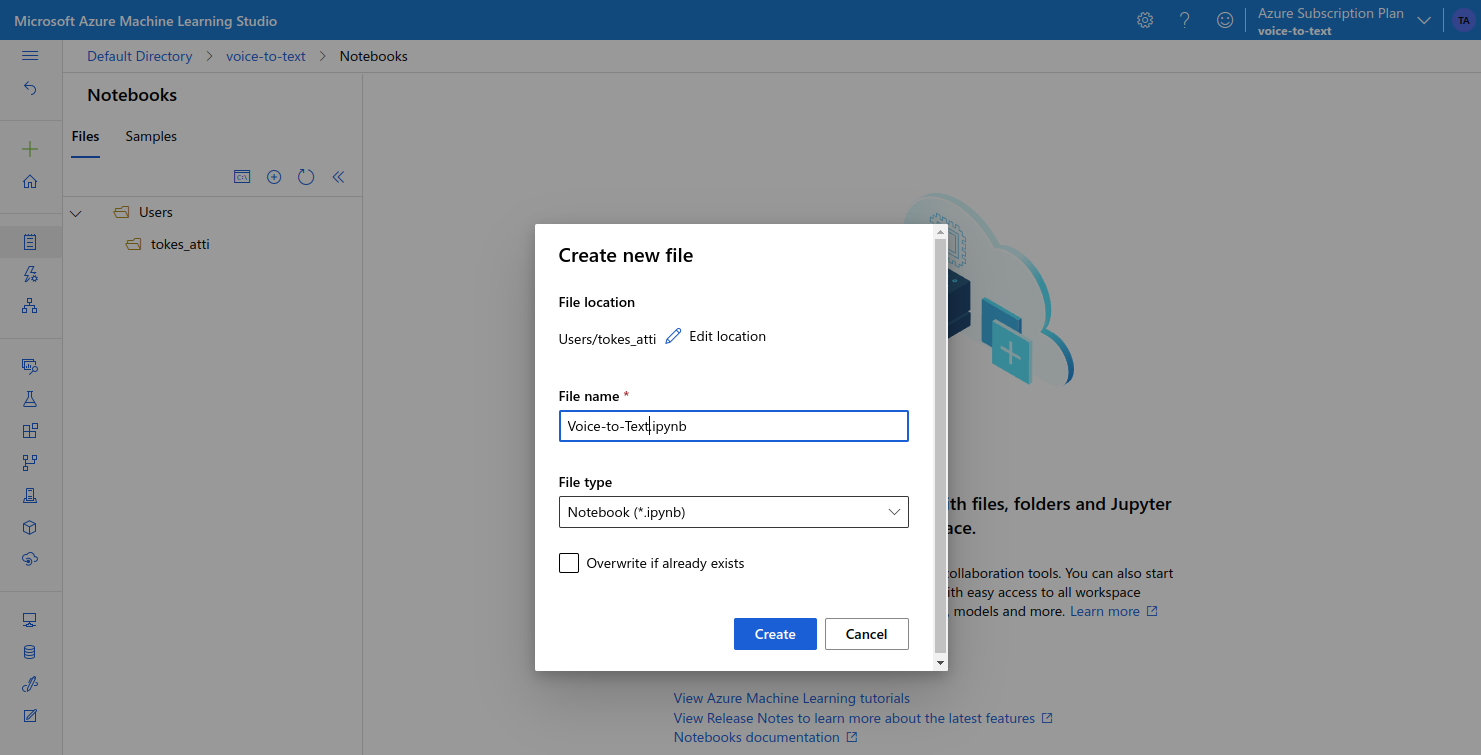1481x755 pixels.
Task: Go to Home in sidebar
Action: (30, 182)
